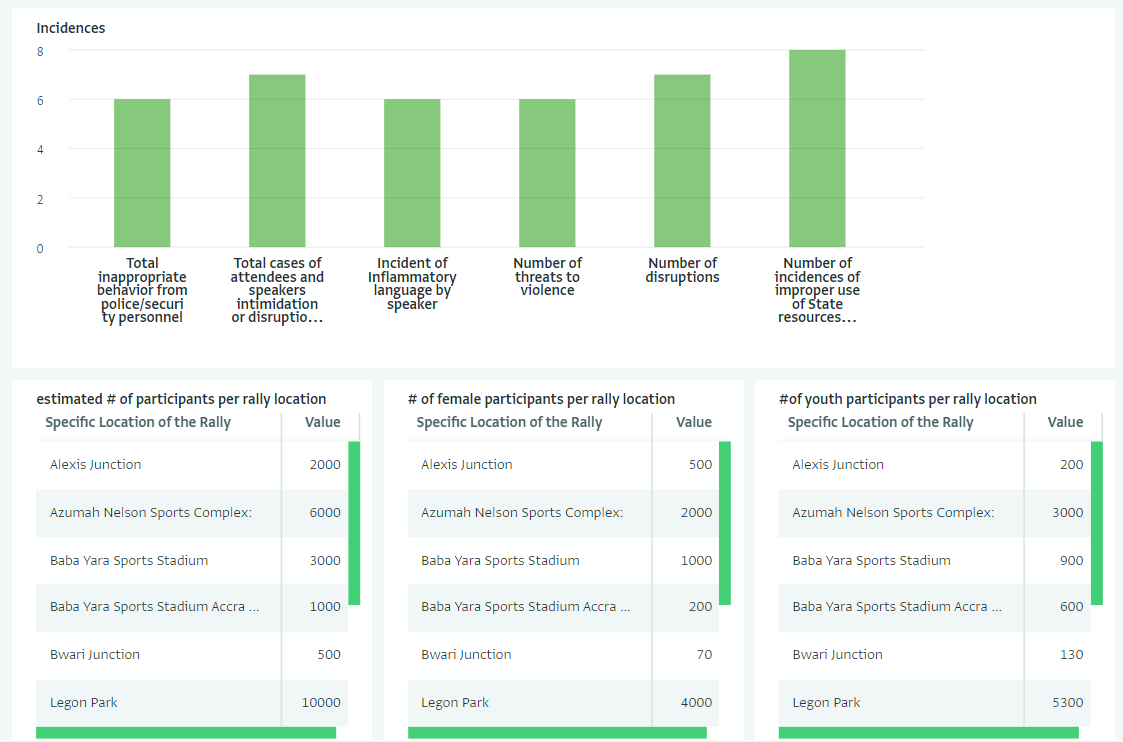This screenshot has height=742, width=1123.
Task: Select Bwari Junction in estimated participants table
Action: pyautogui.click(x=95, y=654)
